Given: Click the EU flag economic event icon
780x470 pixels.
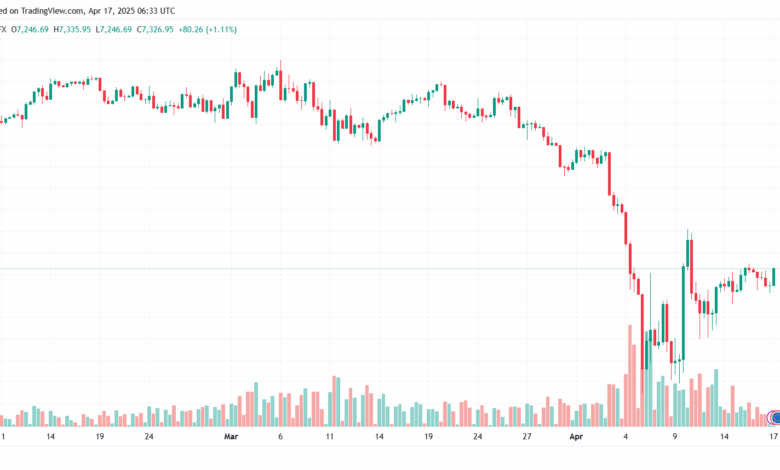Looking at the screenshot, I should 777,418.
